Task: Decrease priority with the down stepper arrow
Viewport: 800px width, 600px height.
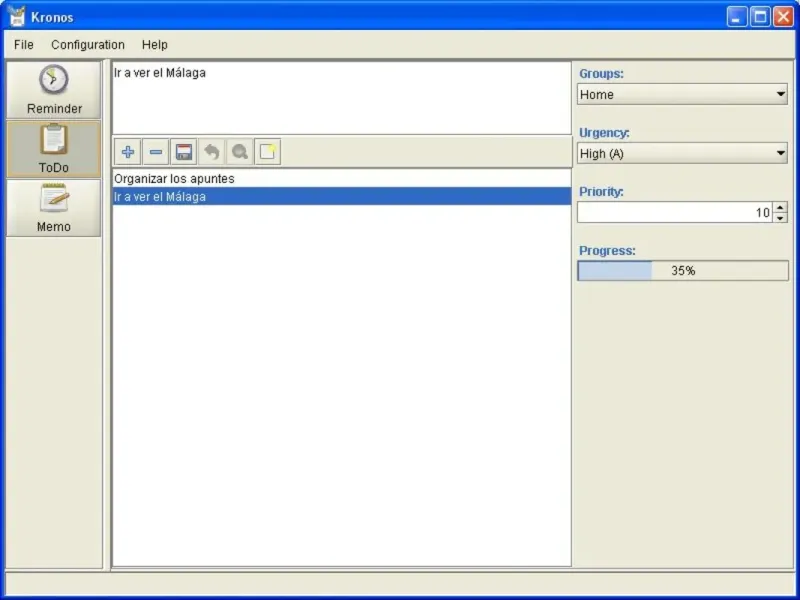Action: pyautogui.click(x=780, y=218)
